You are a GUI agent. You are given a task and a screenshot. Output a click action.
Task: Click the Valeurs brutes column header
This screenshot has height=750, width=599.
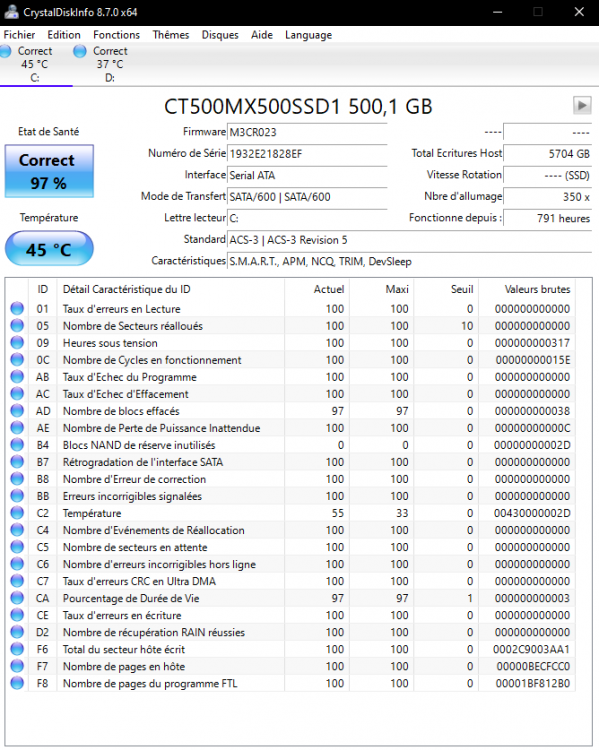point(527,289)
